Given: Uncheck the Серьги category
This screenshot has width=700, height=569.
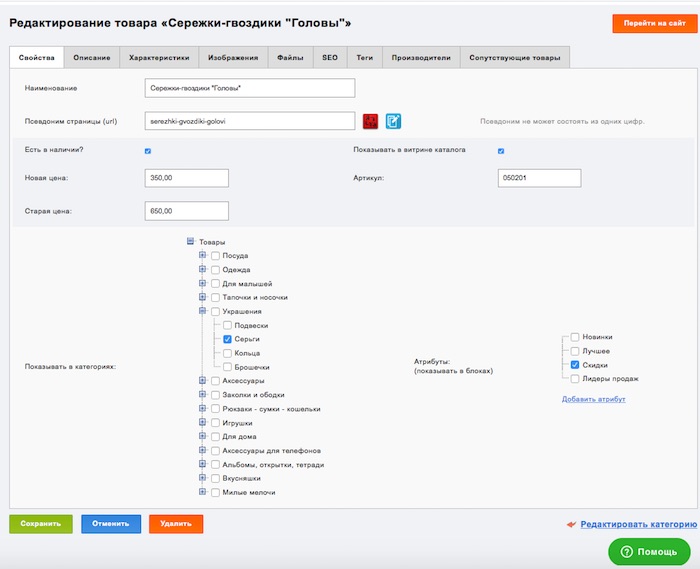Looking at the screenshot, I should pos(227,339).
